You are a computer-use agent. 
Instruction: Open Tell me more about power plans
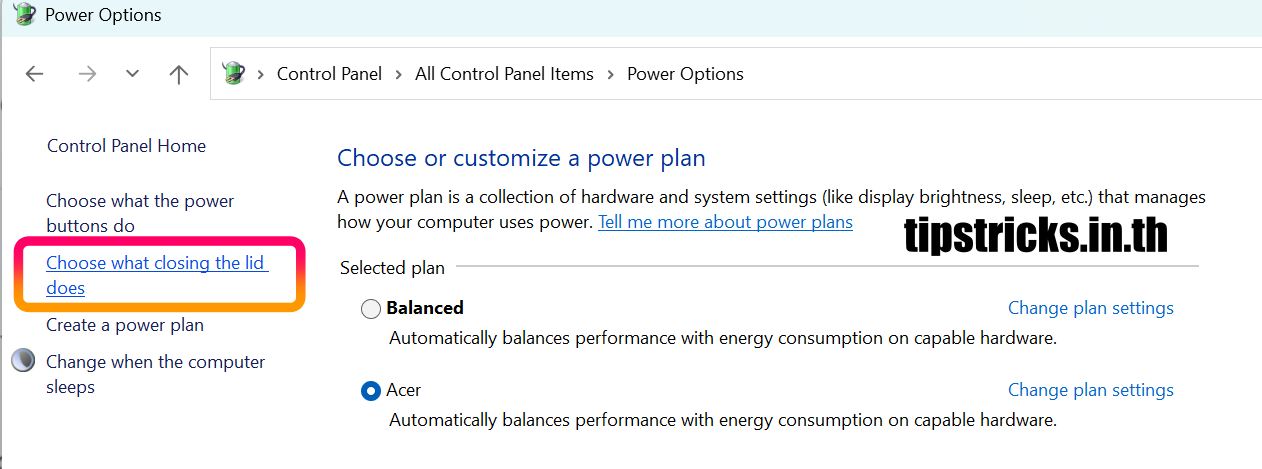[725, 222]
